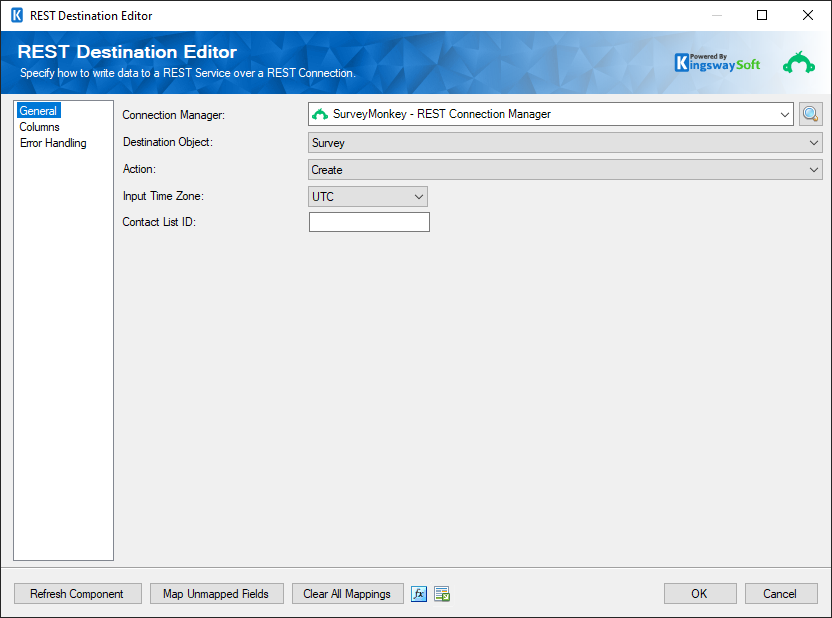Expand the Destination Object dropdown
This screenshot has height=618, width=832.
tap(565, 143)
